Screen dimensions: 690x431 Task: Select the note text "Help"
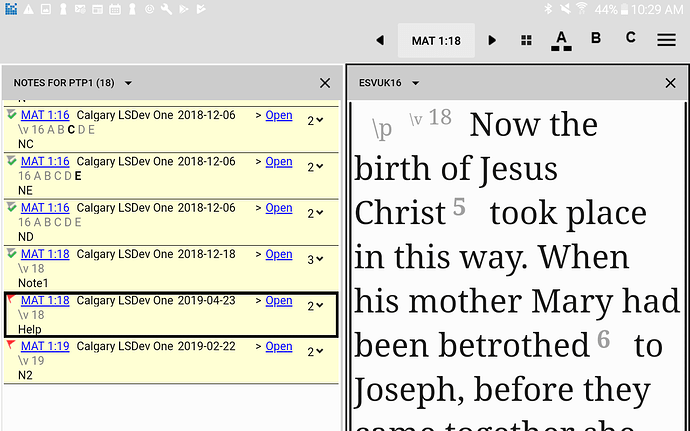pos(29,329)
